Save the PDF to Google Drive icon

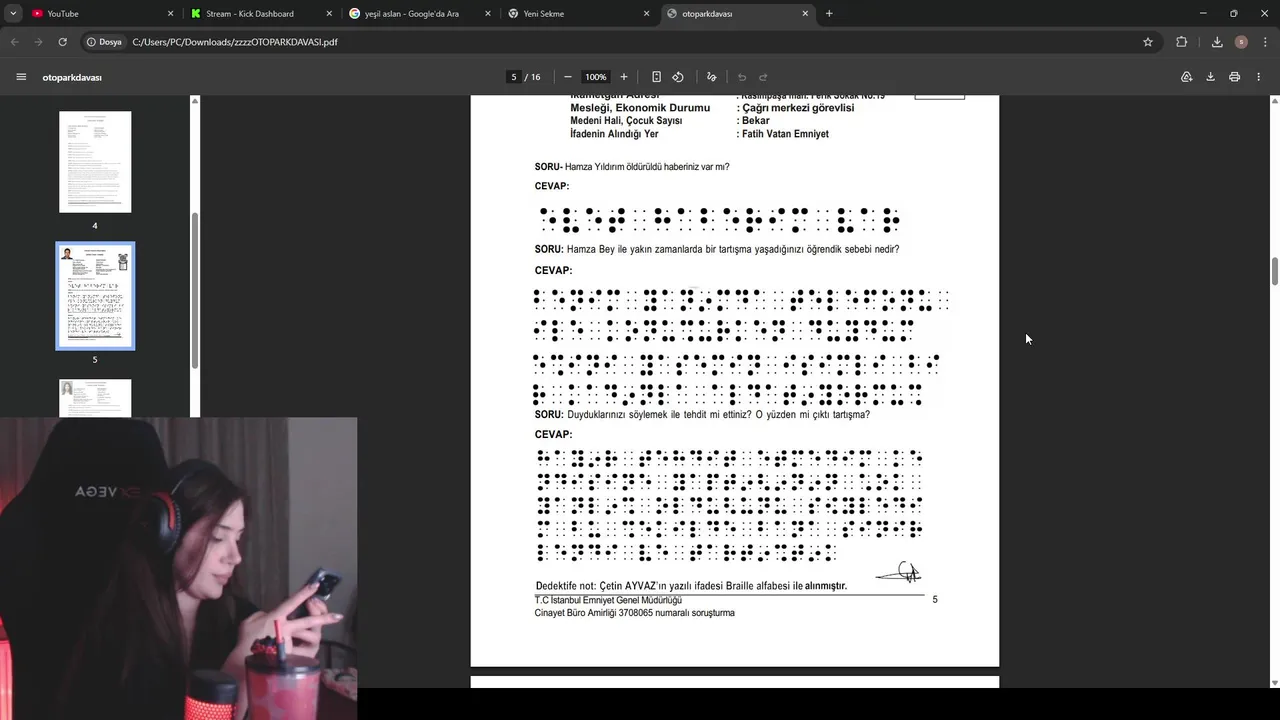[1187, 77]
